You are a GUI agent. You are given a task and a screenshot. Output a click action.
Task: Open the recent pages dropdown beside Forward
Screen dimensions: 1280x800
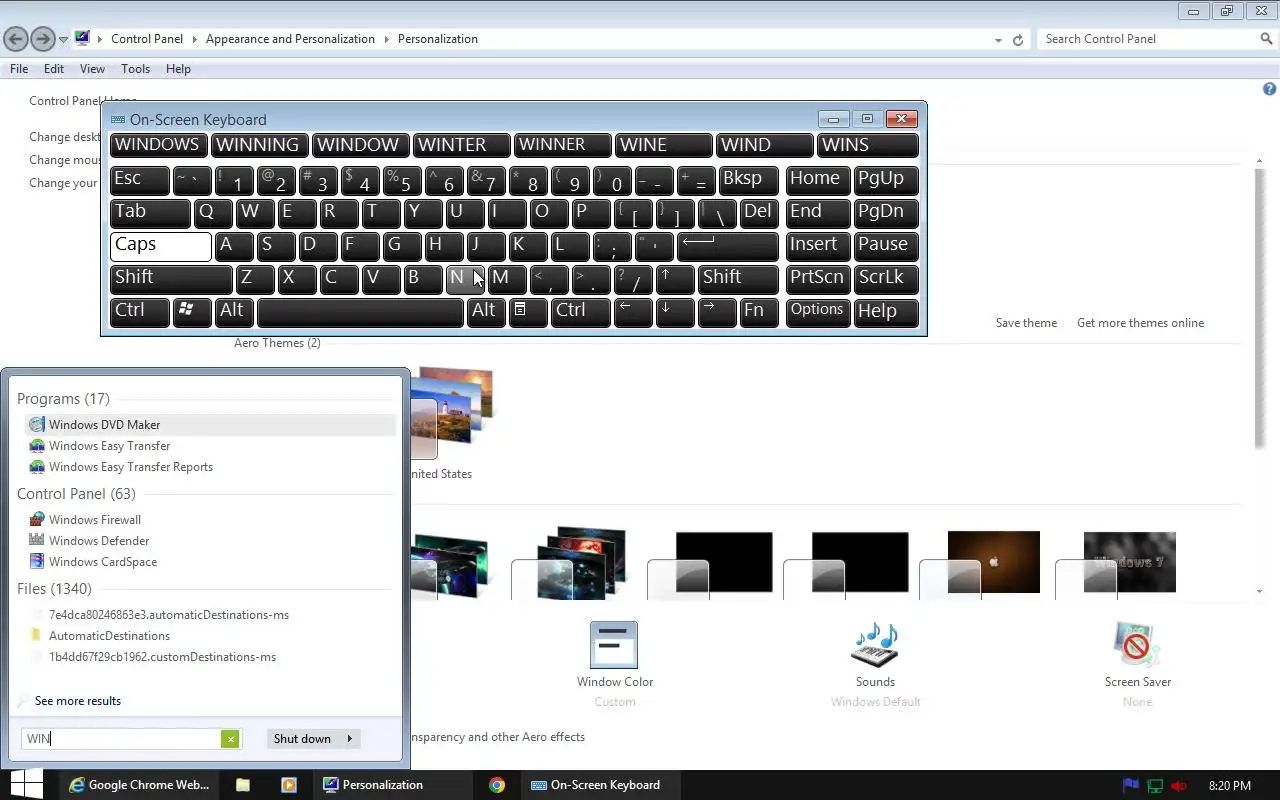(64, 40)
